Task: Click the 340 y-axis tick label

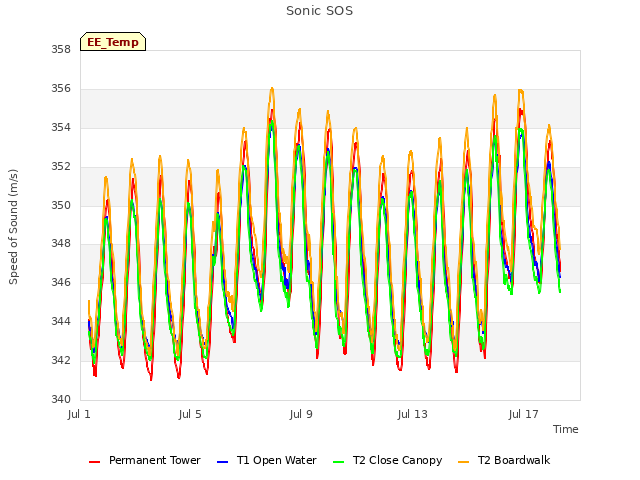Action: [x=61, y=399]
